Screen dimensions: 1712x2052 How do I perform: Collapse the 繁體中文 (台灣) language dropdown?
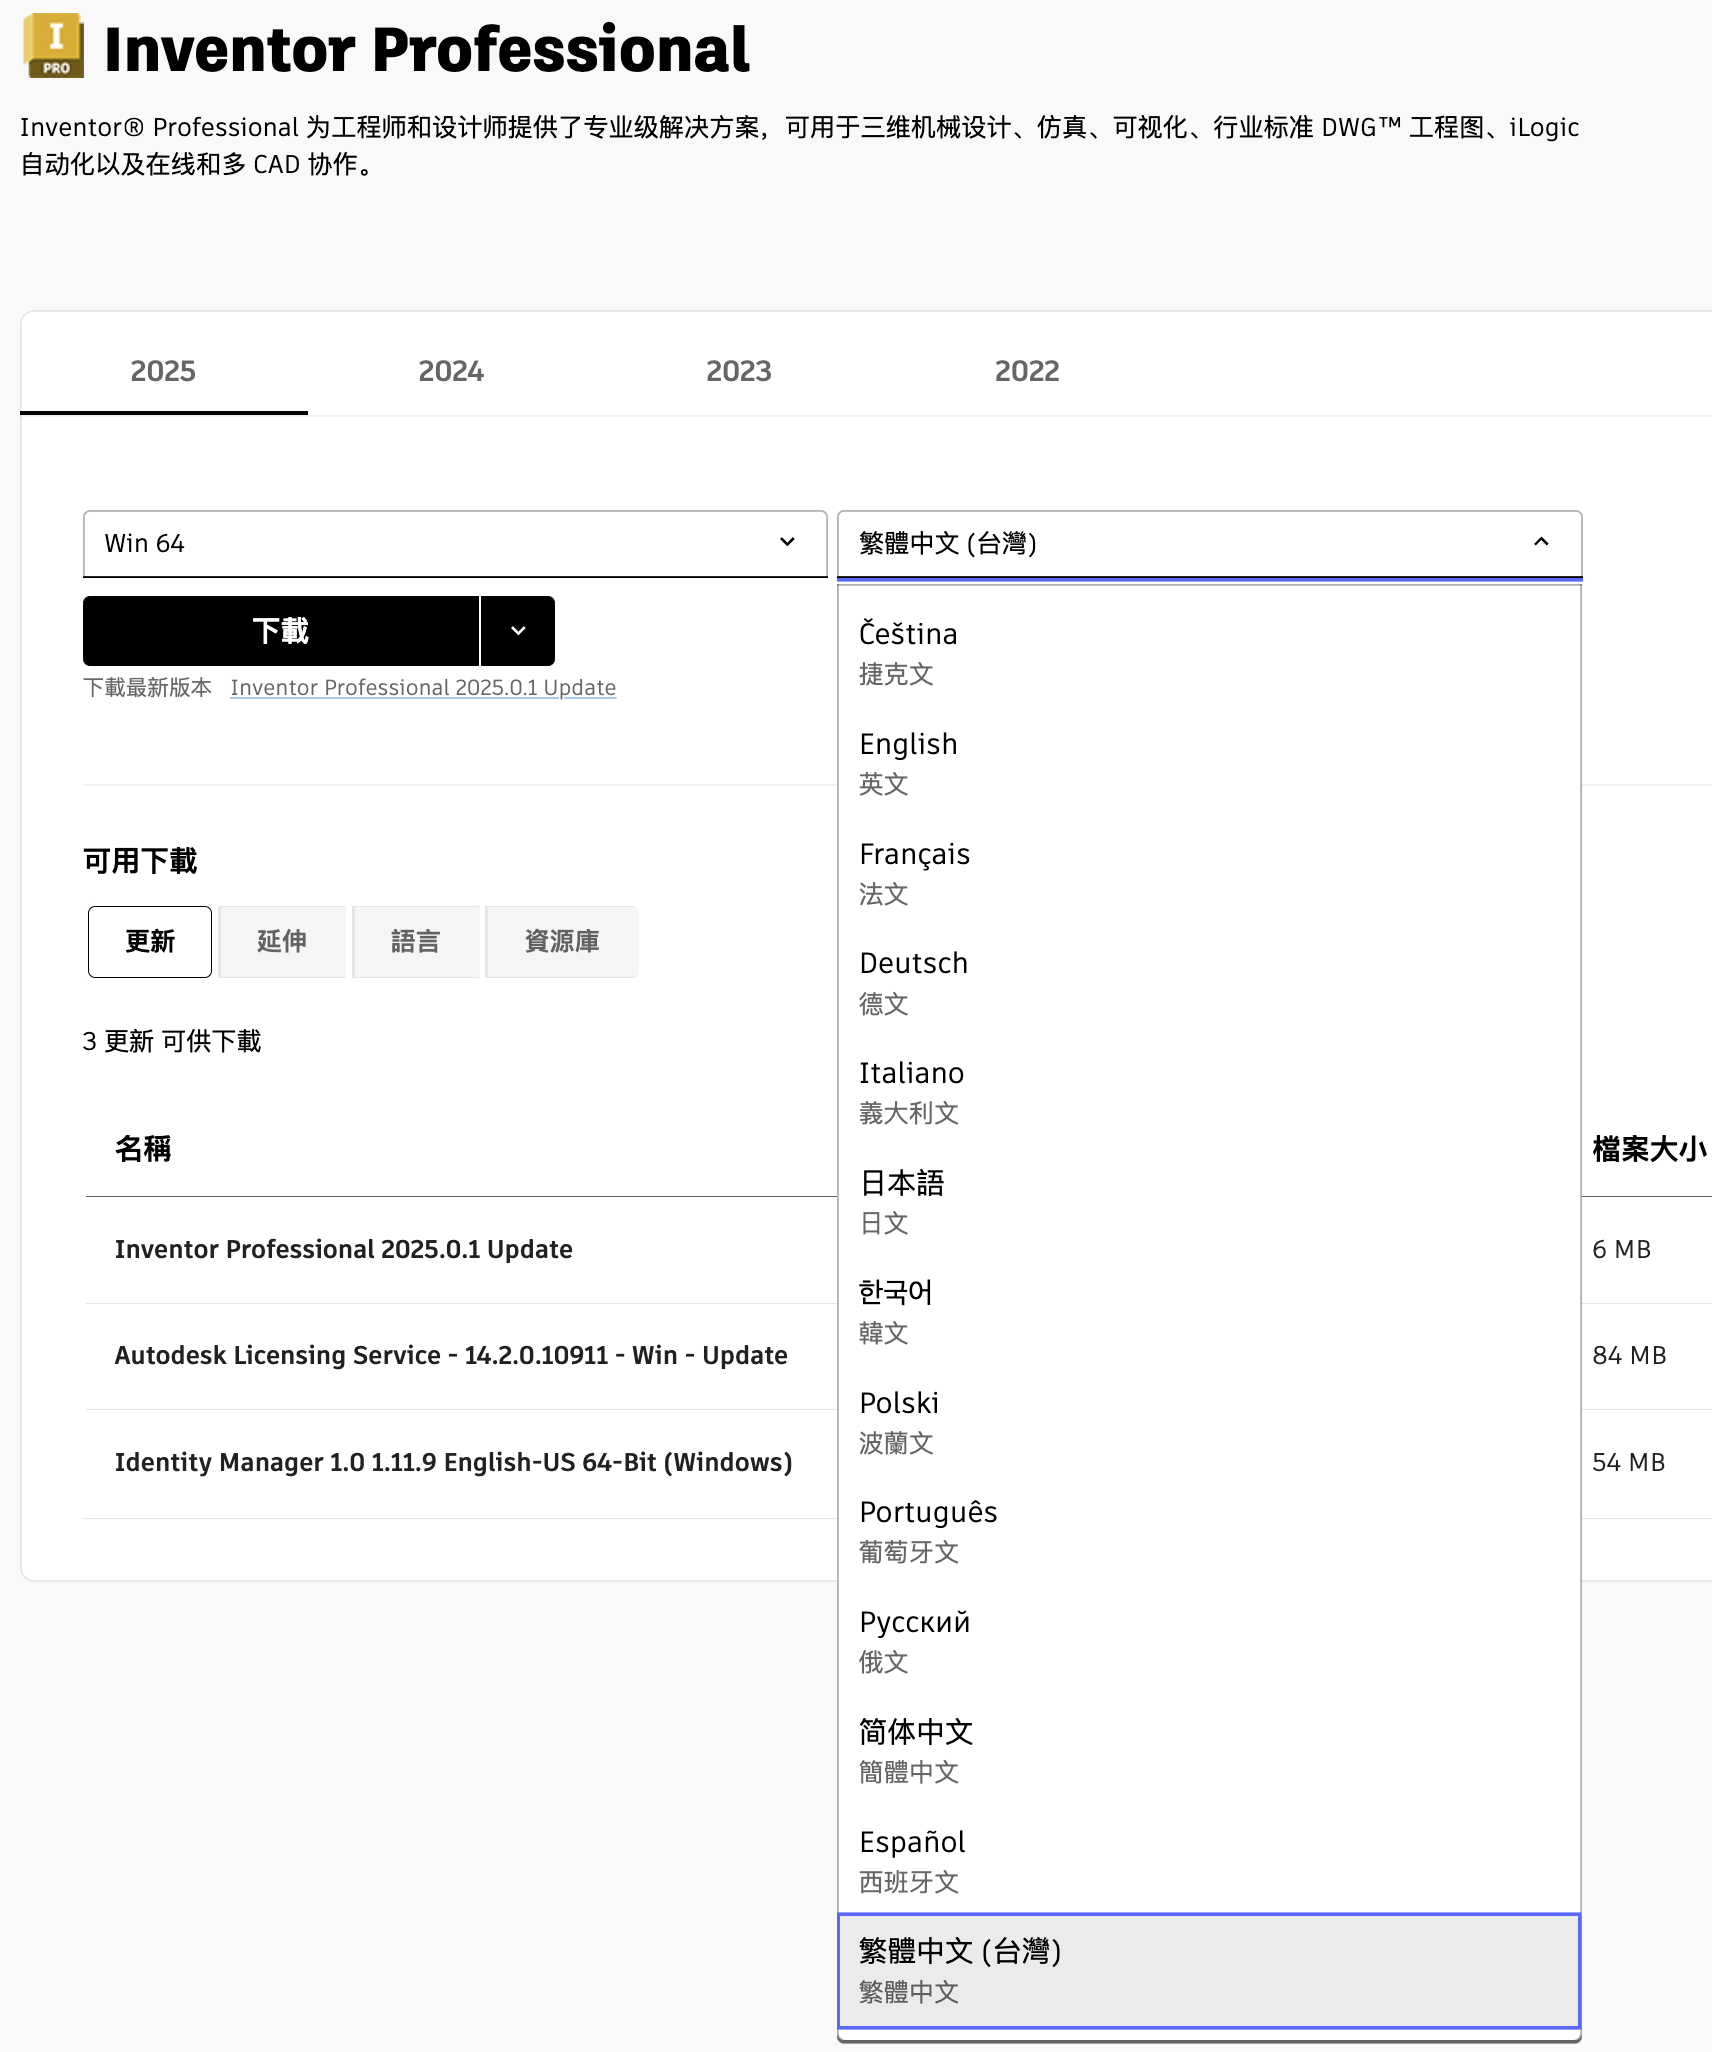(1540, 543)
